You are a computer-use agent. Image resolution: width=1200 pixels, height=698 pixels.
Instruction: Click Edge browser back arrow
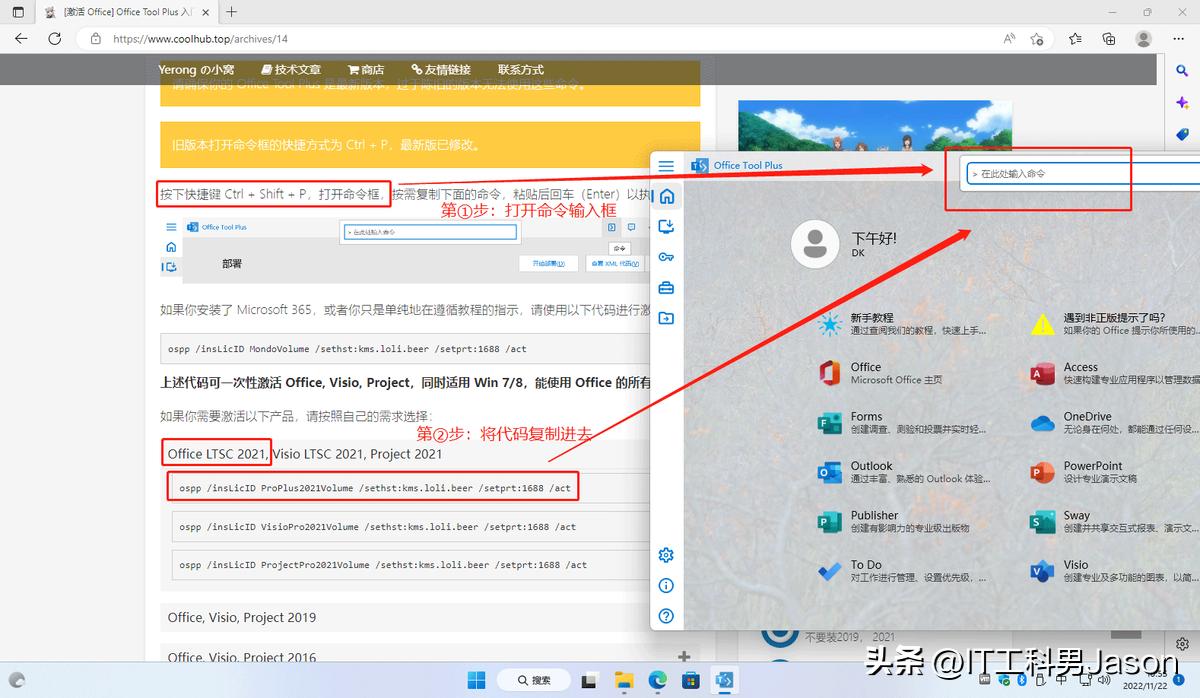point(22,39)
